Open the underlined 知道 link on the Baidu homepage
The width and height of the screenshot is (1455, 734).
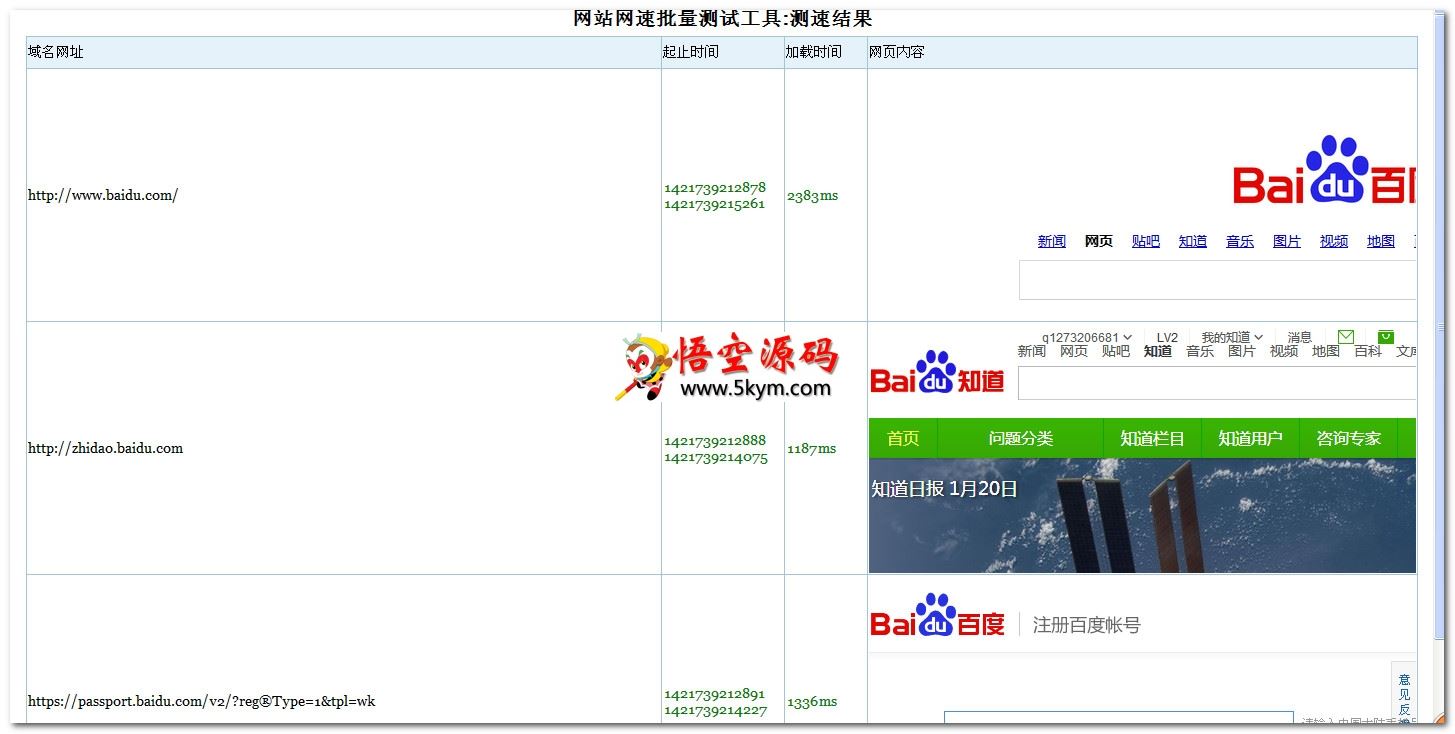click(1193, 241)
